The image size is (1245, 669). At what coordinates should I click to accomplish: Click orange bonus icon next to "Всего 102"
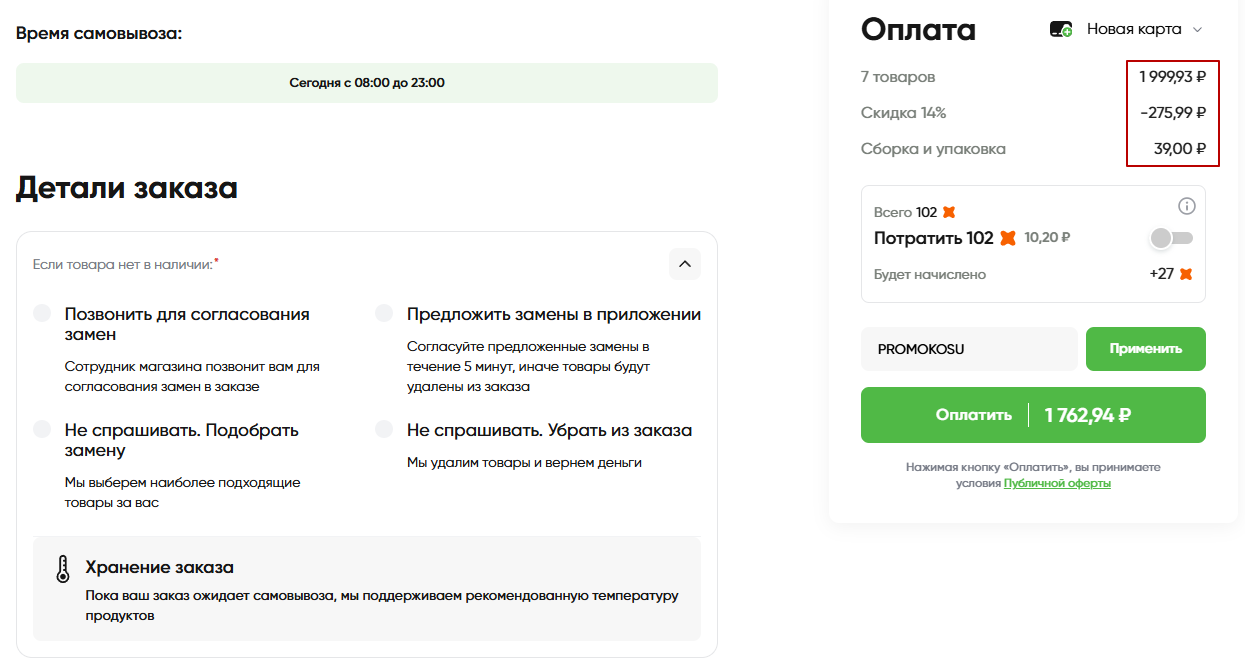[x=949, y=212]
